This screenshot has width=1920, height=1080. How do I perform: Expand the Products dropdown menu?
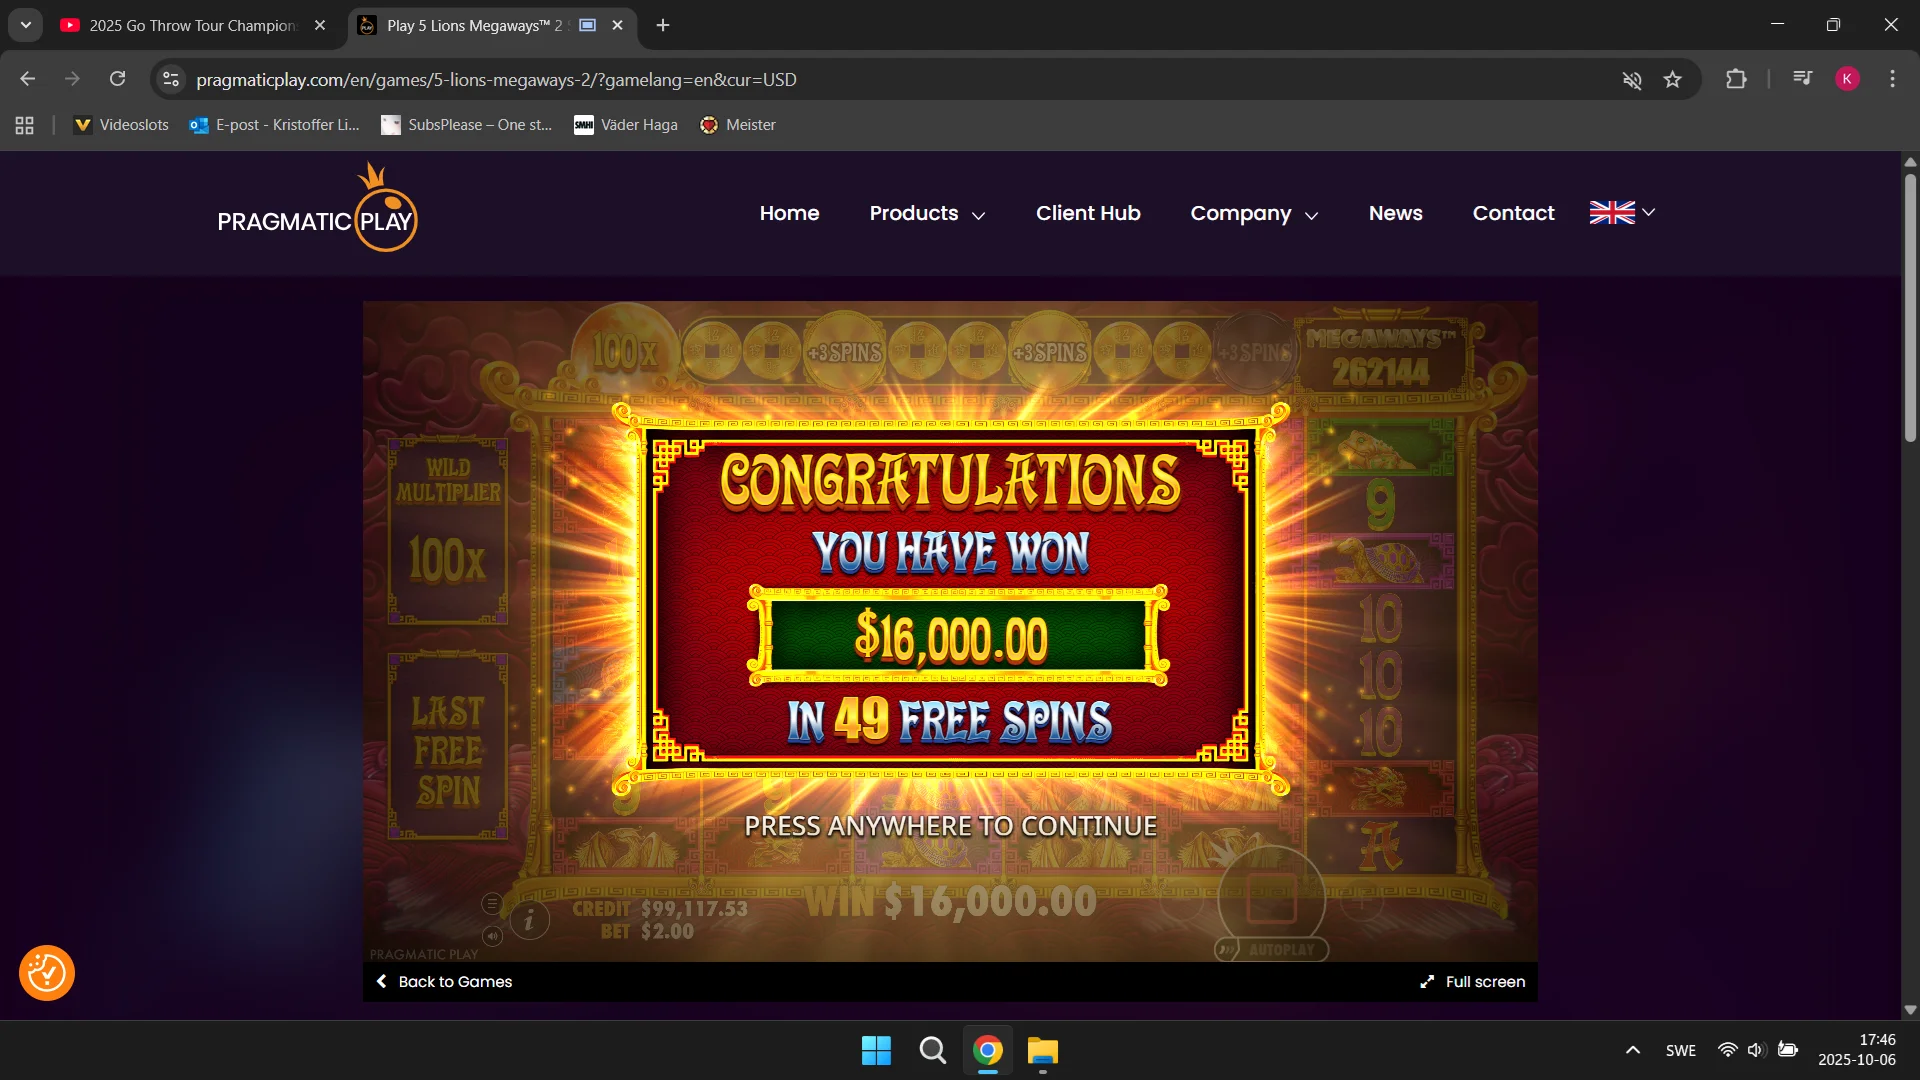point(927,213)
